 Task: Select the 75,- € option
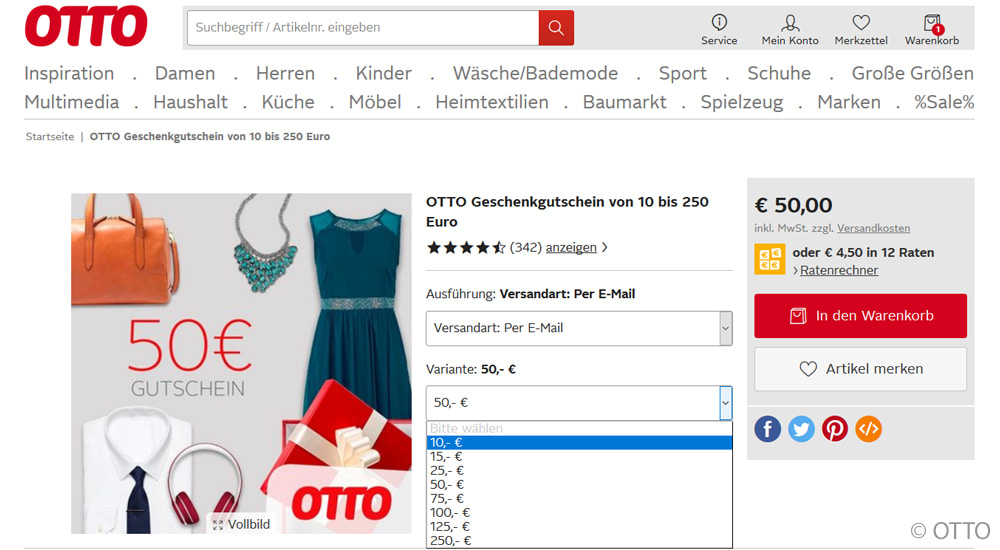coord(579,498)
